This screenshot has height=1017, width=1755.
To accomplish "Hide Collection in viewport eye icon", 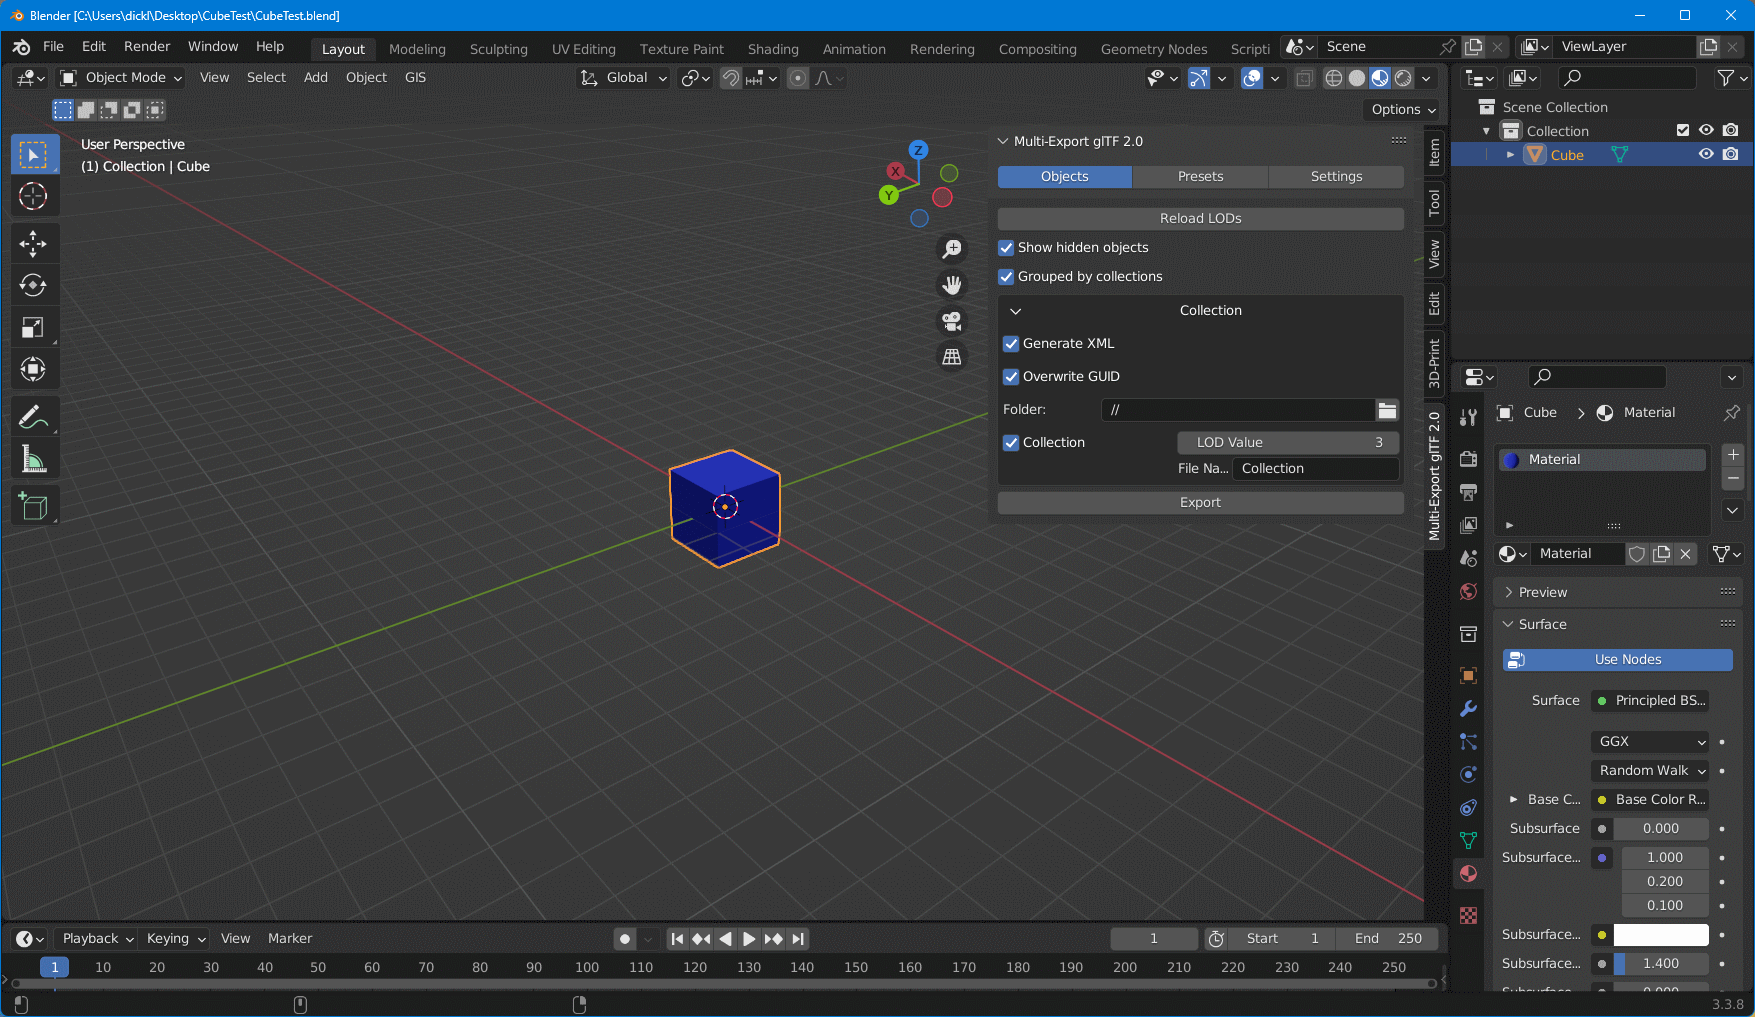I will (1706, 131).
